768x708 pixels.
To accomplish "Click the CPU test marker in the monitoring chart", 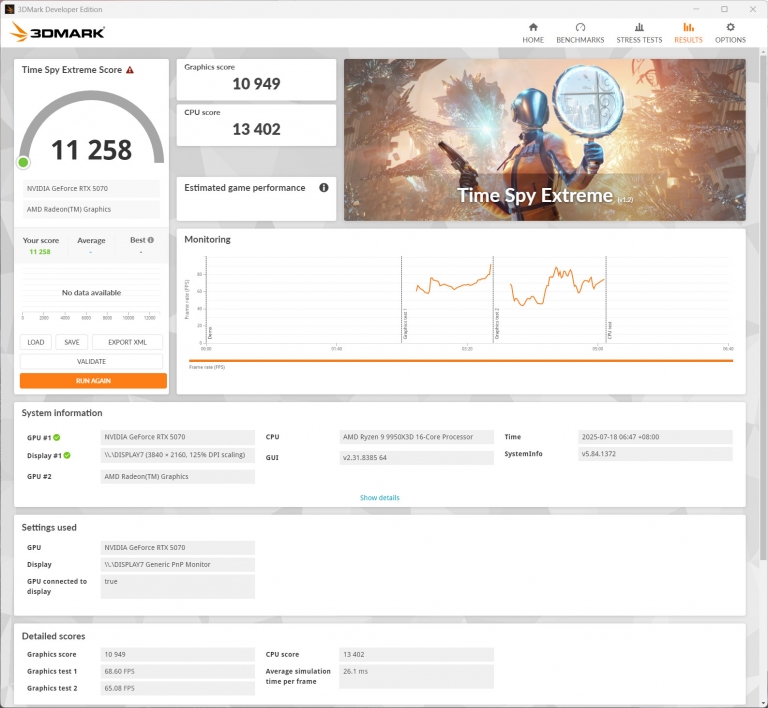I will tap(609, 331).
